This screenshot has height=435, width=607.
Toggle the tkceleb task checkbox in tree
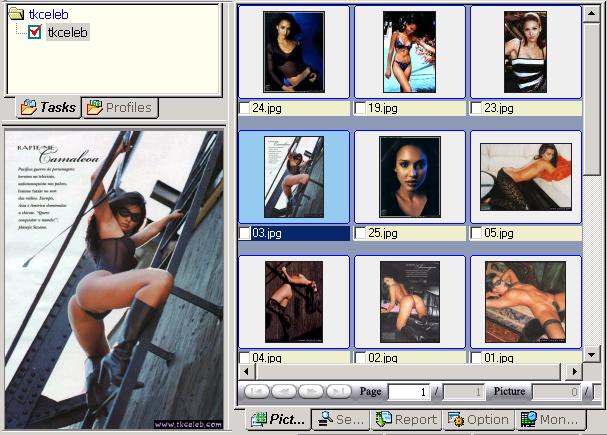click(x=35, y=33)
